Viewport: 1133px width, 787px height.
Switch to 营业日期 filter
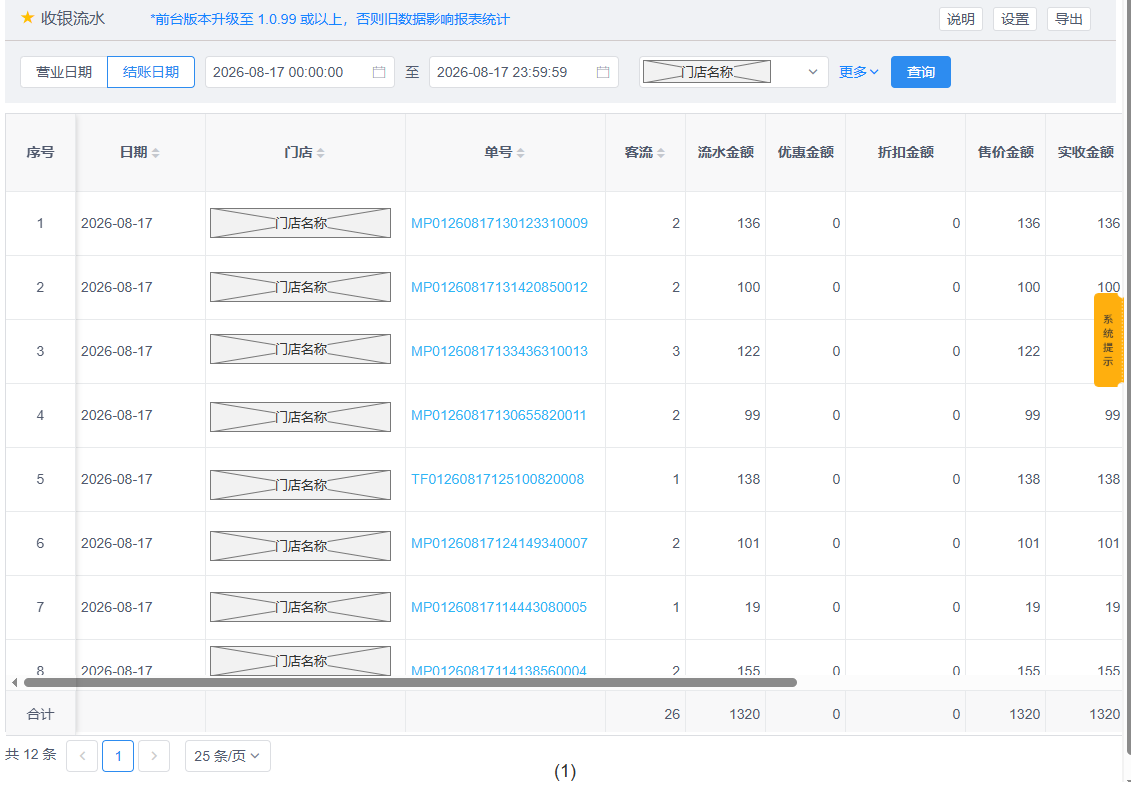[x=64, y=72]
